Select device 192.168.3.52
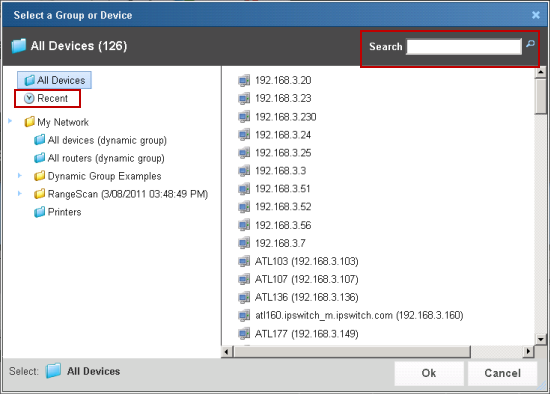550x394 pixels. tap(283, 207)
